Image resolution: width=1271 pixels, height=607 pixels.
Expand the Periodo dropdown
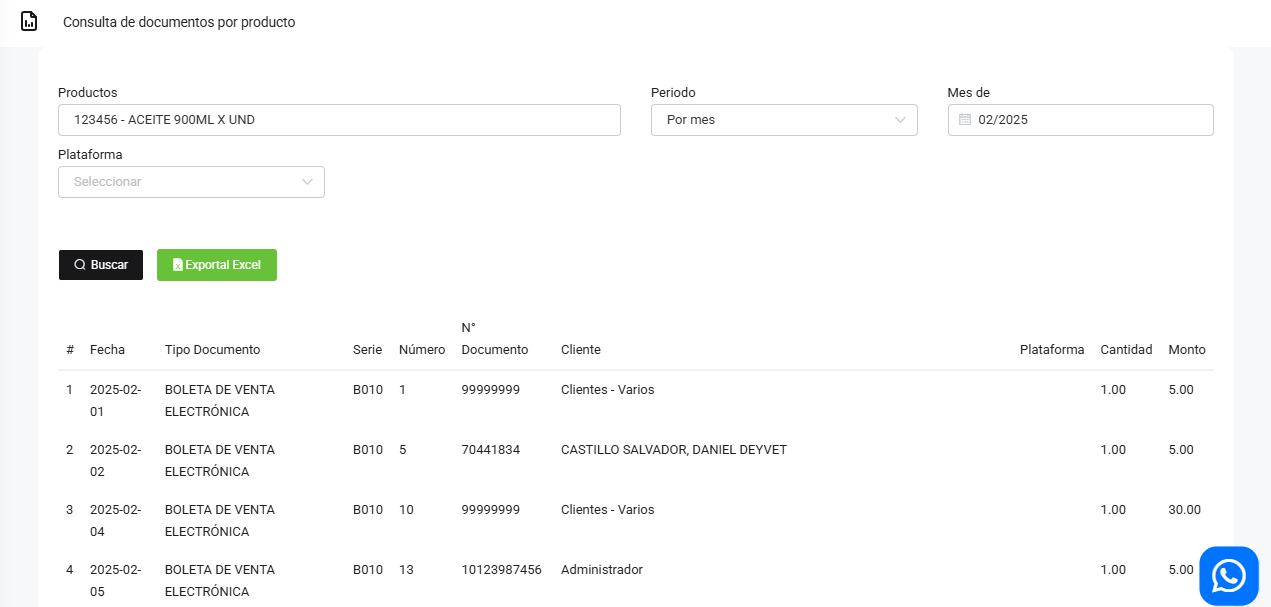pyautogui.click(x=783, y=120)
